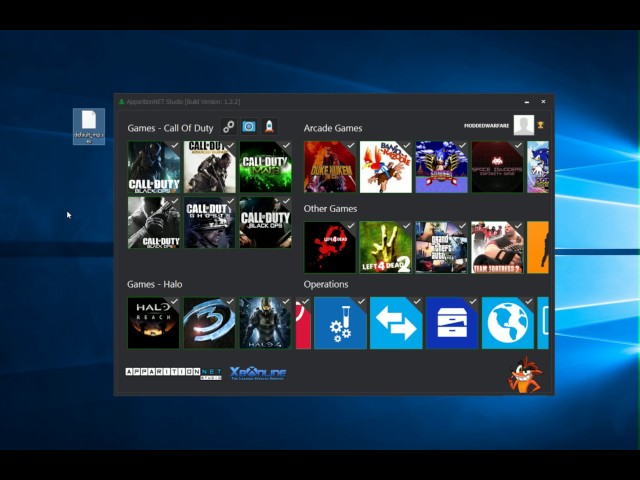Open the file cabinet operation tile

(452, 323)
